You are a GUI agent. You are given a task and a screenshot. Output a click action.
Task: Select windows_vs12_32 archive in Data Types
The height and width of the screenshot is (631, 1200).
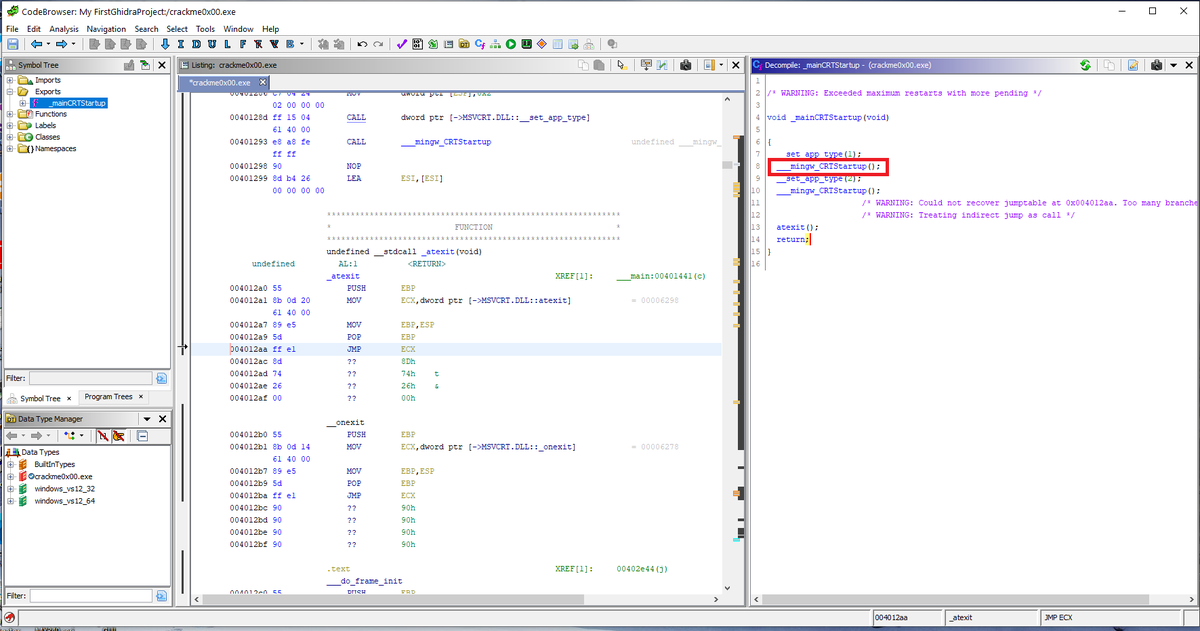[x=65, y=489]
